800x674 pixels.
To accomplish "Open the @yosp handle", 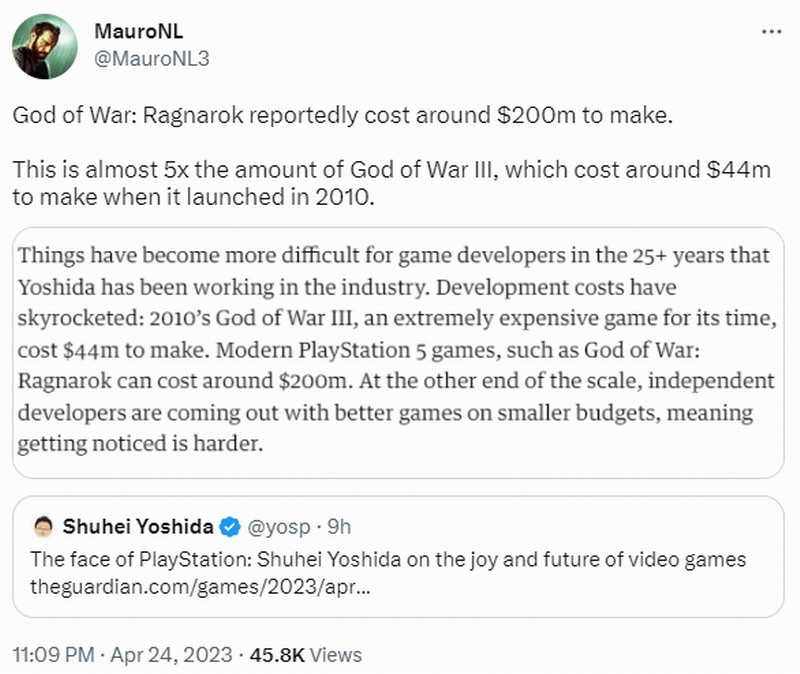I will (279, 527).
